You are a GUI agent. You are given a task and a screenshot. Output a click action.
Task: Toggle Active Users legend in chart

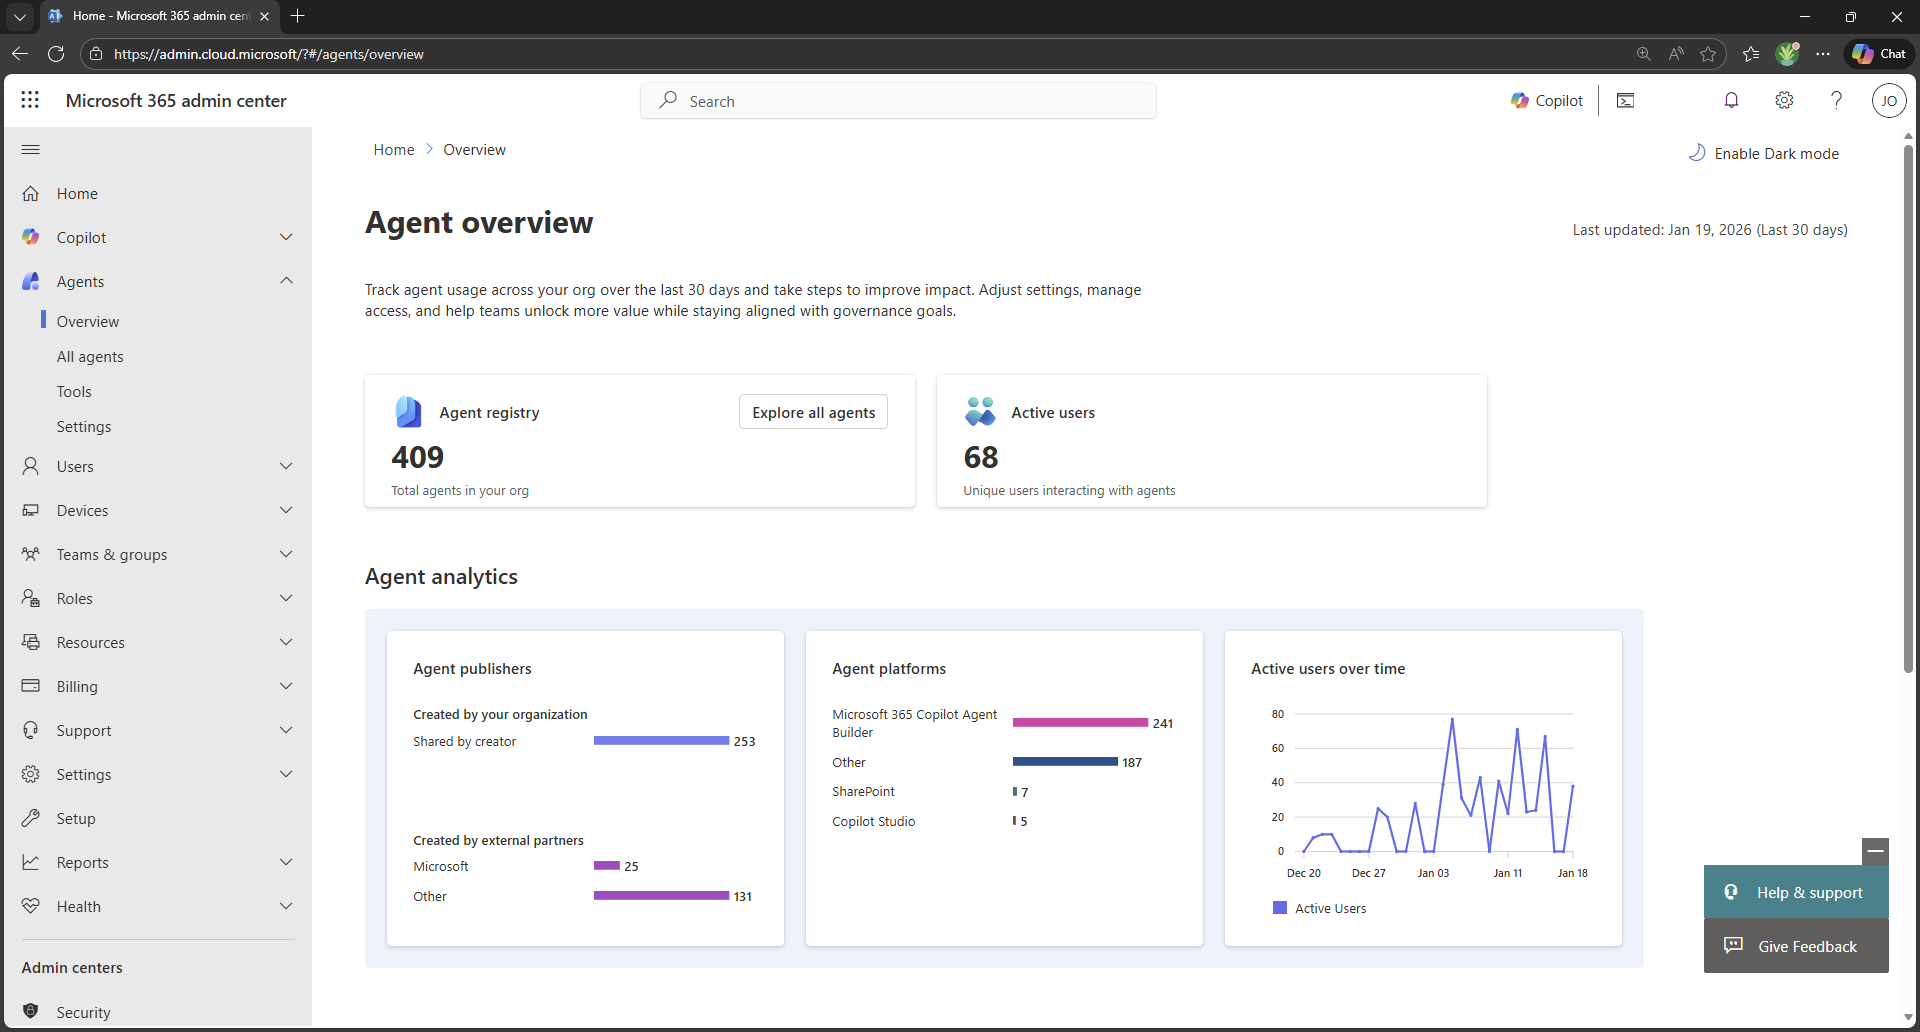tap(1319, 908)
